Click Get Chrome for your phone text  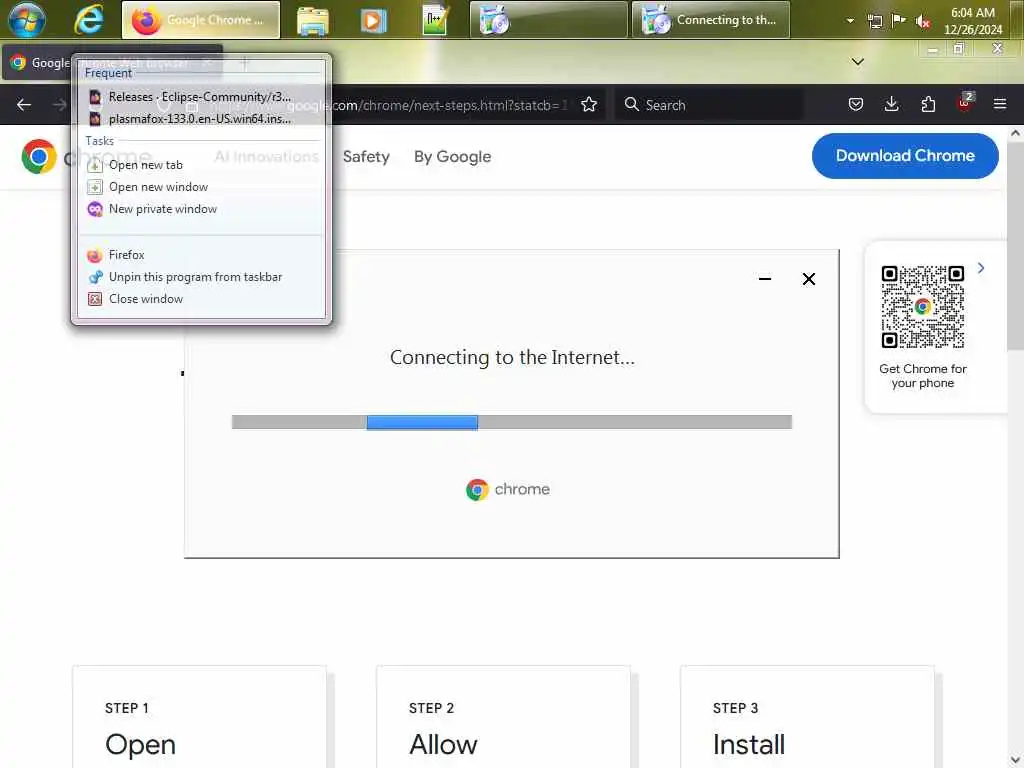pyautogui.click(x=922, y=376)
